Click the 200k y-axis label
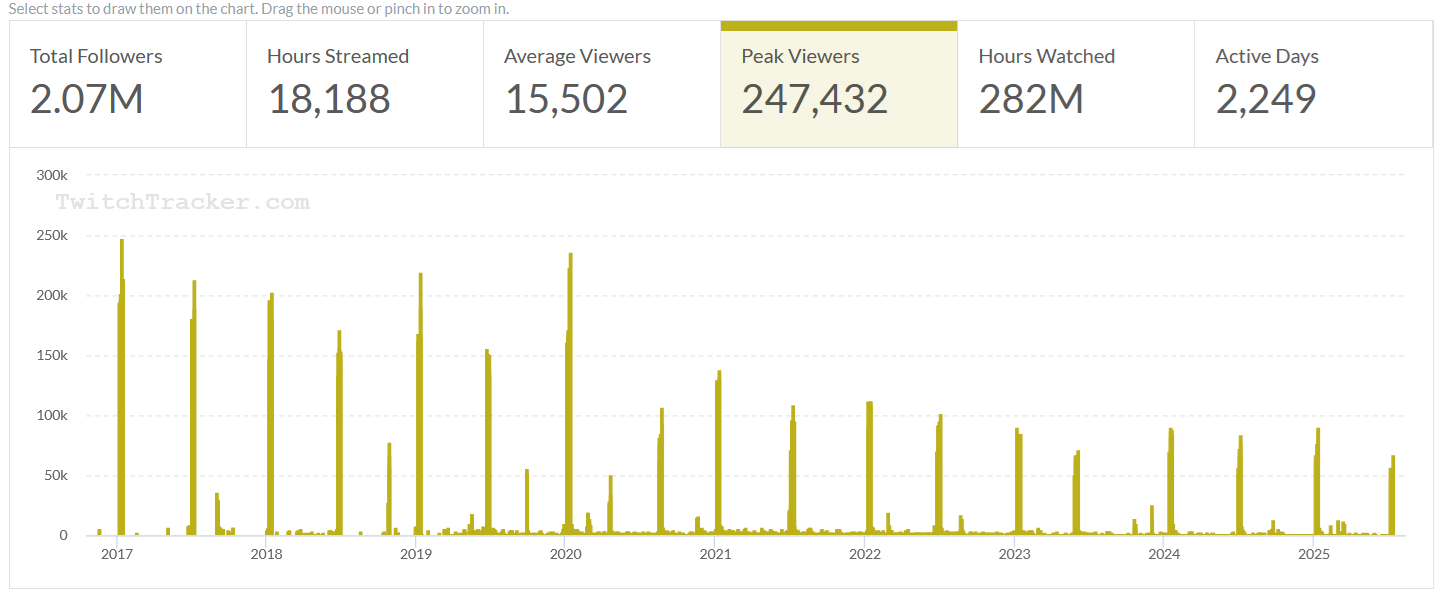This screenshot has height=597, width=1447. coord(51,295)
